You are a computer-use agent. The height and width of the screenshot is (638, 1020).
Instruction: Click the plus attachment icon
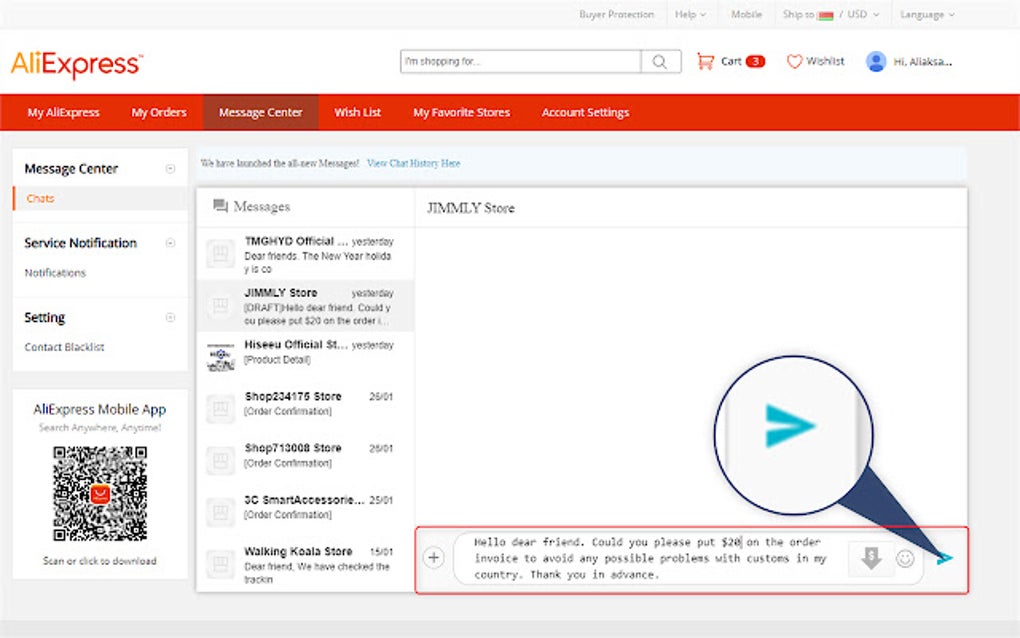point(434,557)
